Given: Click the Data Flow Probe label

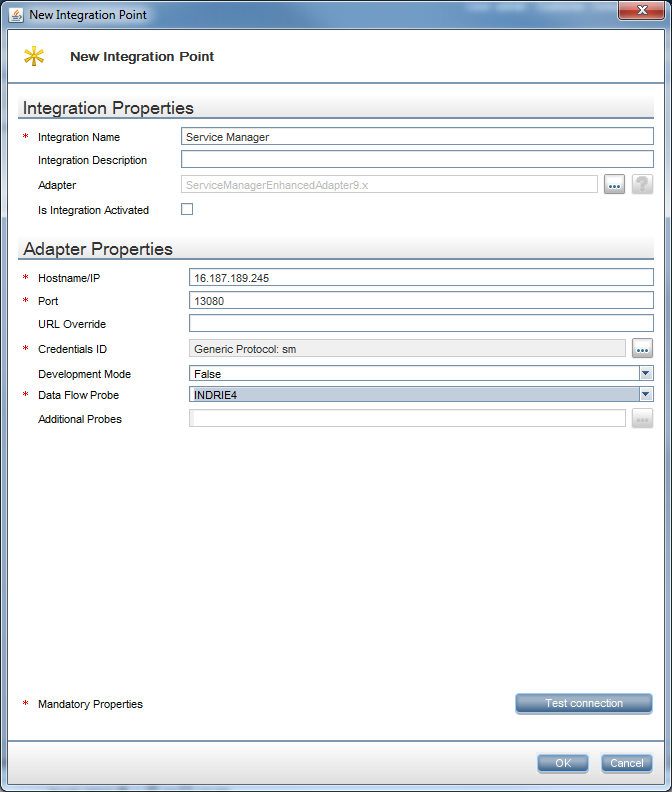Looking at the screenshot, I should pyautogui.click(x=78, y=395).
